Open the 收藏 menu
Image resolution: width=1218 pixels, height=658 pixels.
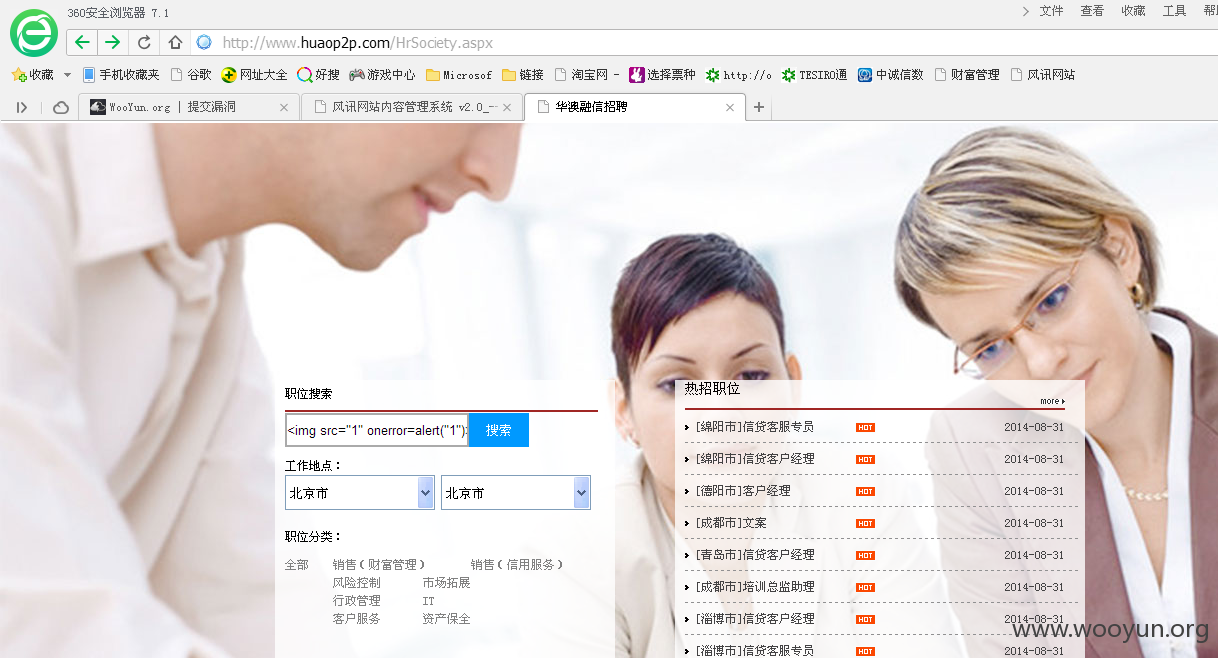[1133, 11]
